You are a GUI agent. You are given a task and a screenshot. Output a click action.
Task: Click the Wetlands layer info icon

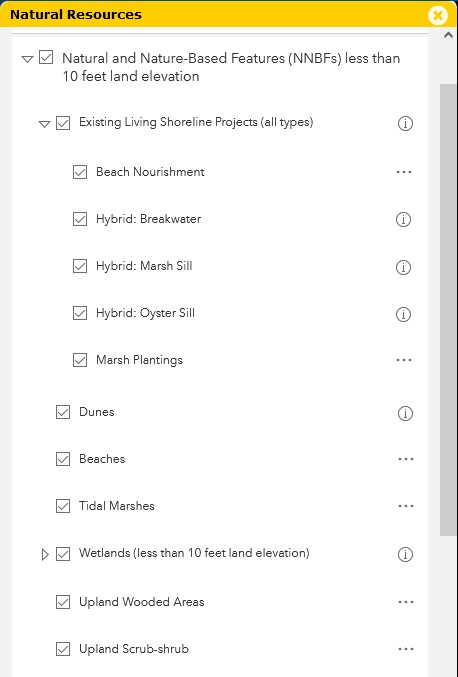(405, 554)
